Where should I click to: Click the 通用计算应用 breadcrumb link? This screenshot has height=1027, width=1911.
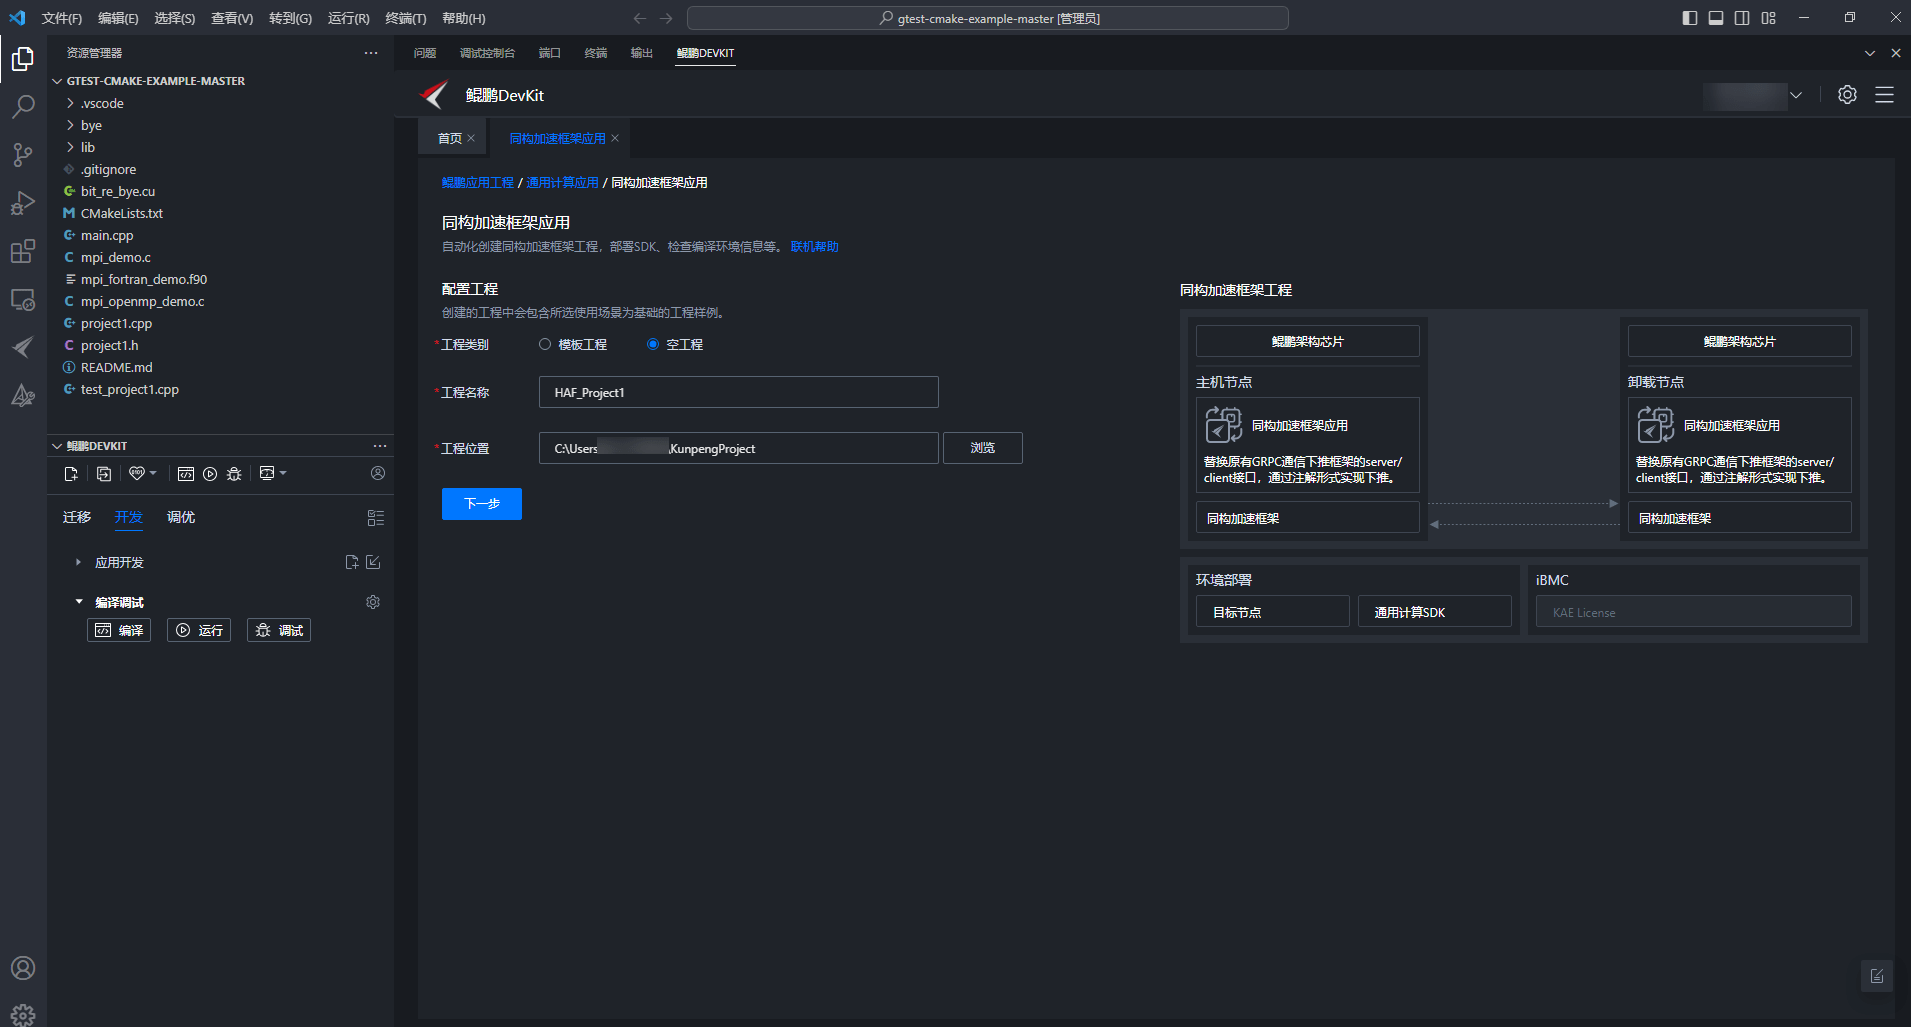(x=562, y=183)
